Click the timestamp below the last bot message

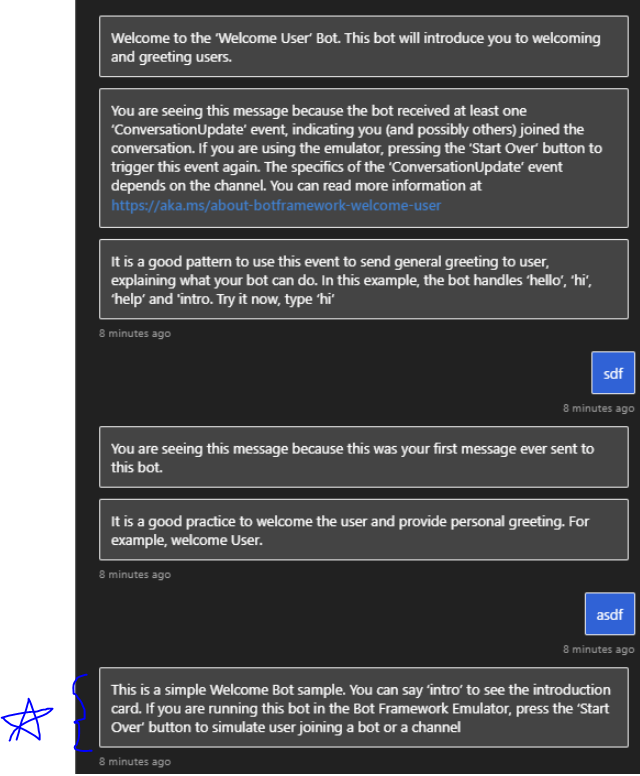point(135,762)
